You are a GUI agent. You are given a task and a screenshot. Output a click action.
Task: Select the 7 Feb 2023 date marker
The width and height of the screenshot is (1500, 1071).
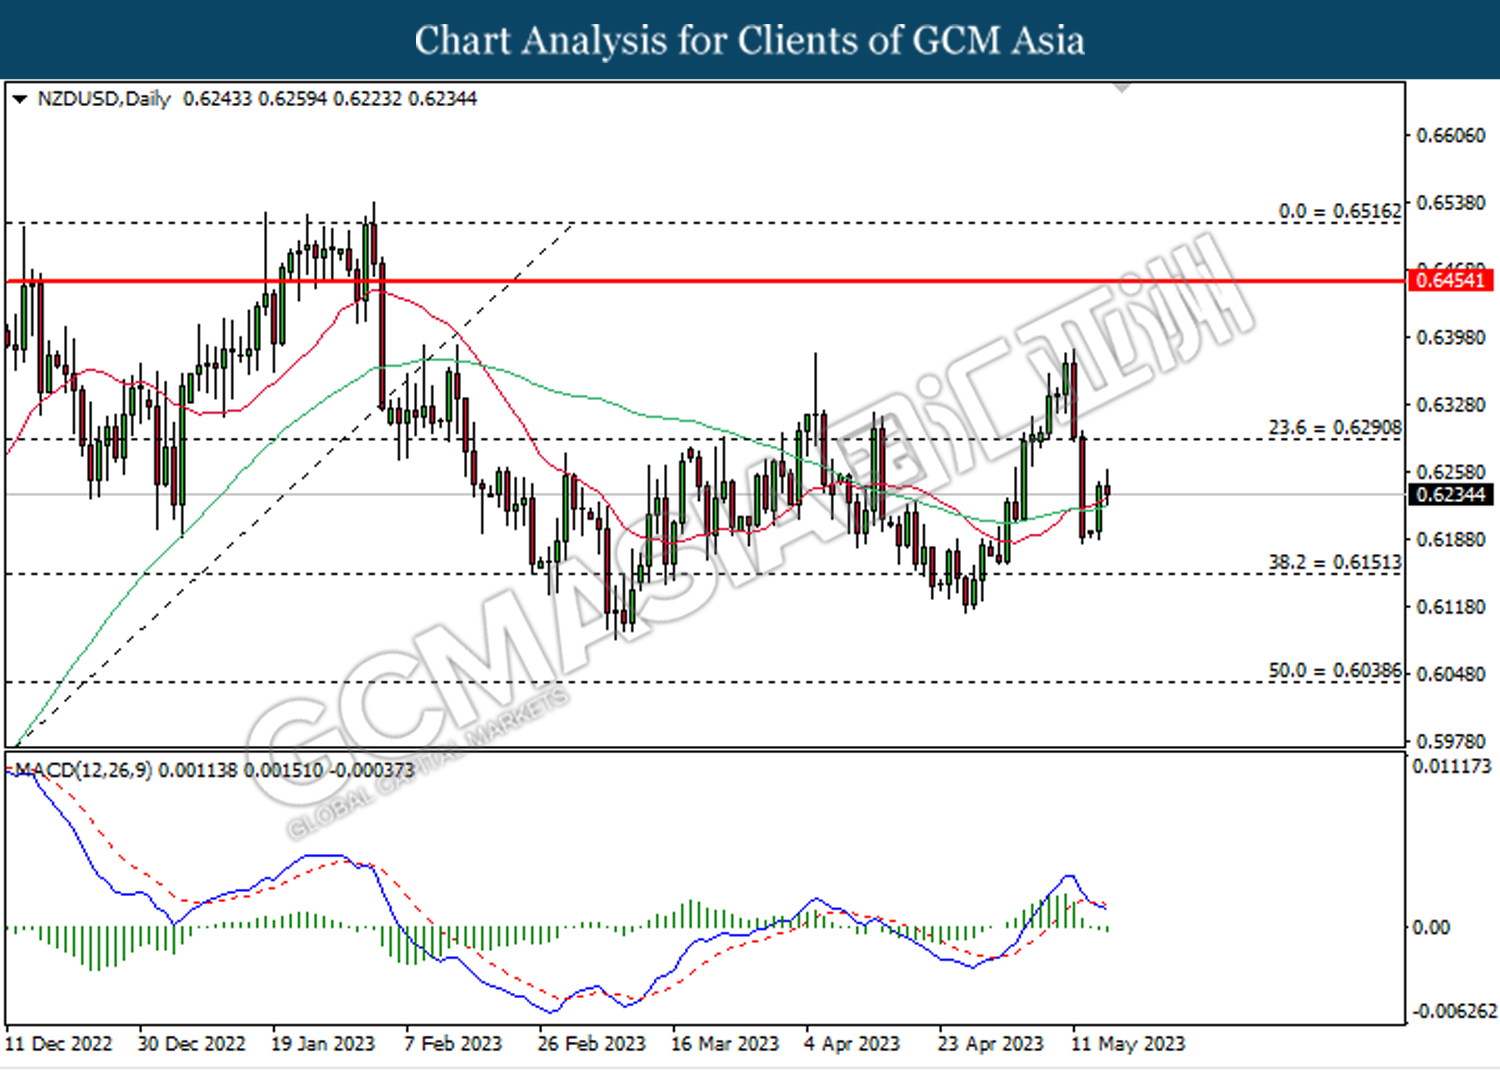pyautogui.click(x=453, y=1044)
